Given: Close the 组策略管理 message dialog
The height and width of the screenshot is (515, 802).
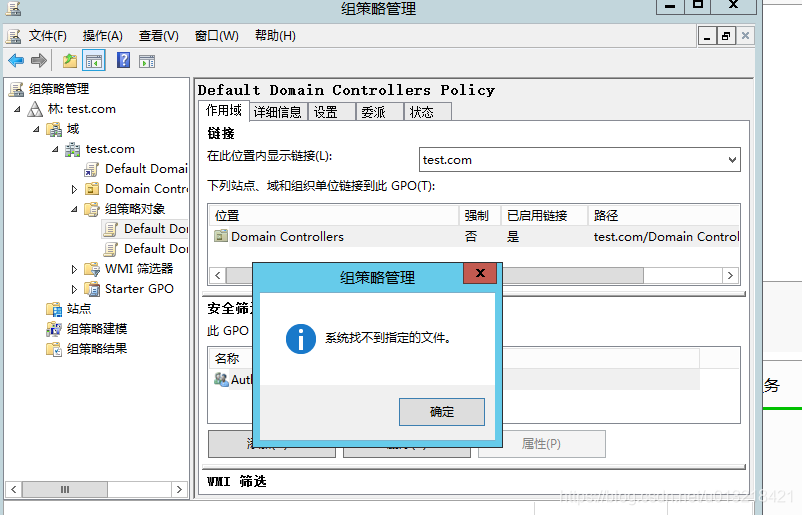Looking at the screenshot, I should coord(480,273).
